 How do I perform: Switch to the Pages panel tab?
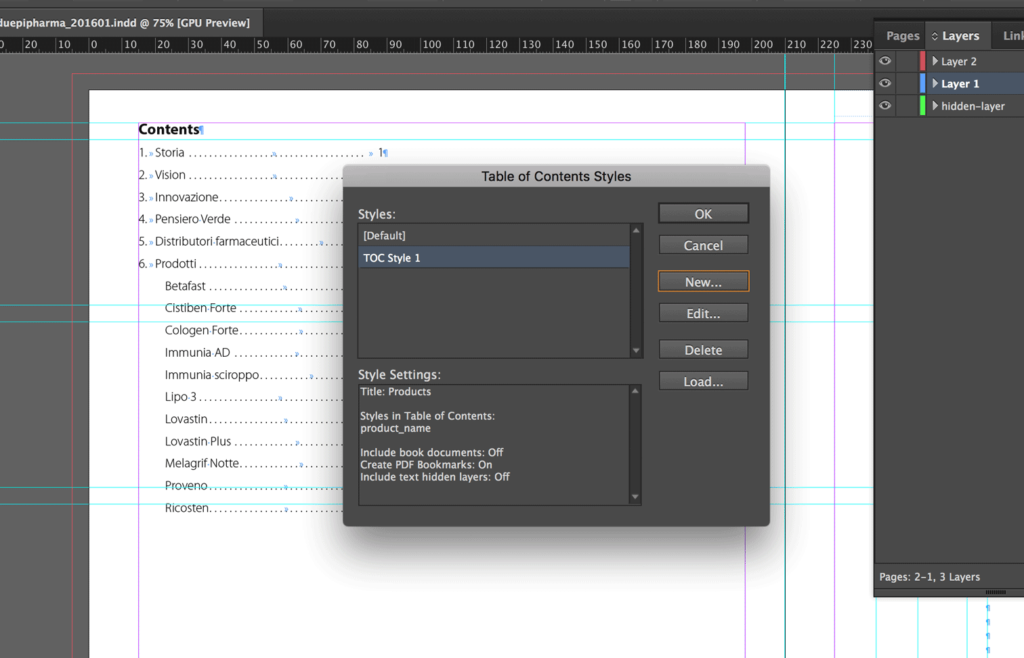tap(902, 36)
